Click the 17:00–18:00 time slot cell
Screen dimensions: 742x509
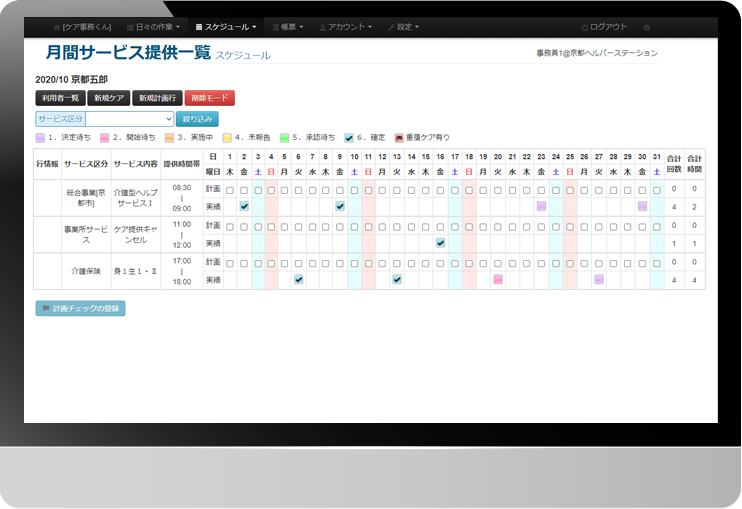[182, 271]
